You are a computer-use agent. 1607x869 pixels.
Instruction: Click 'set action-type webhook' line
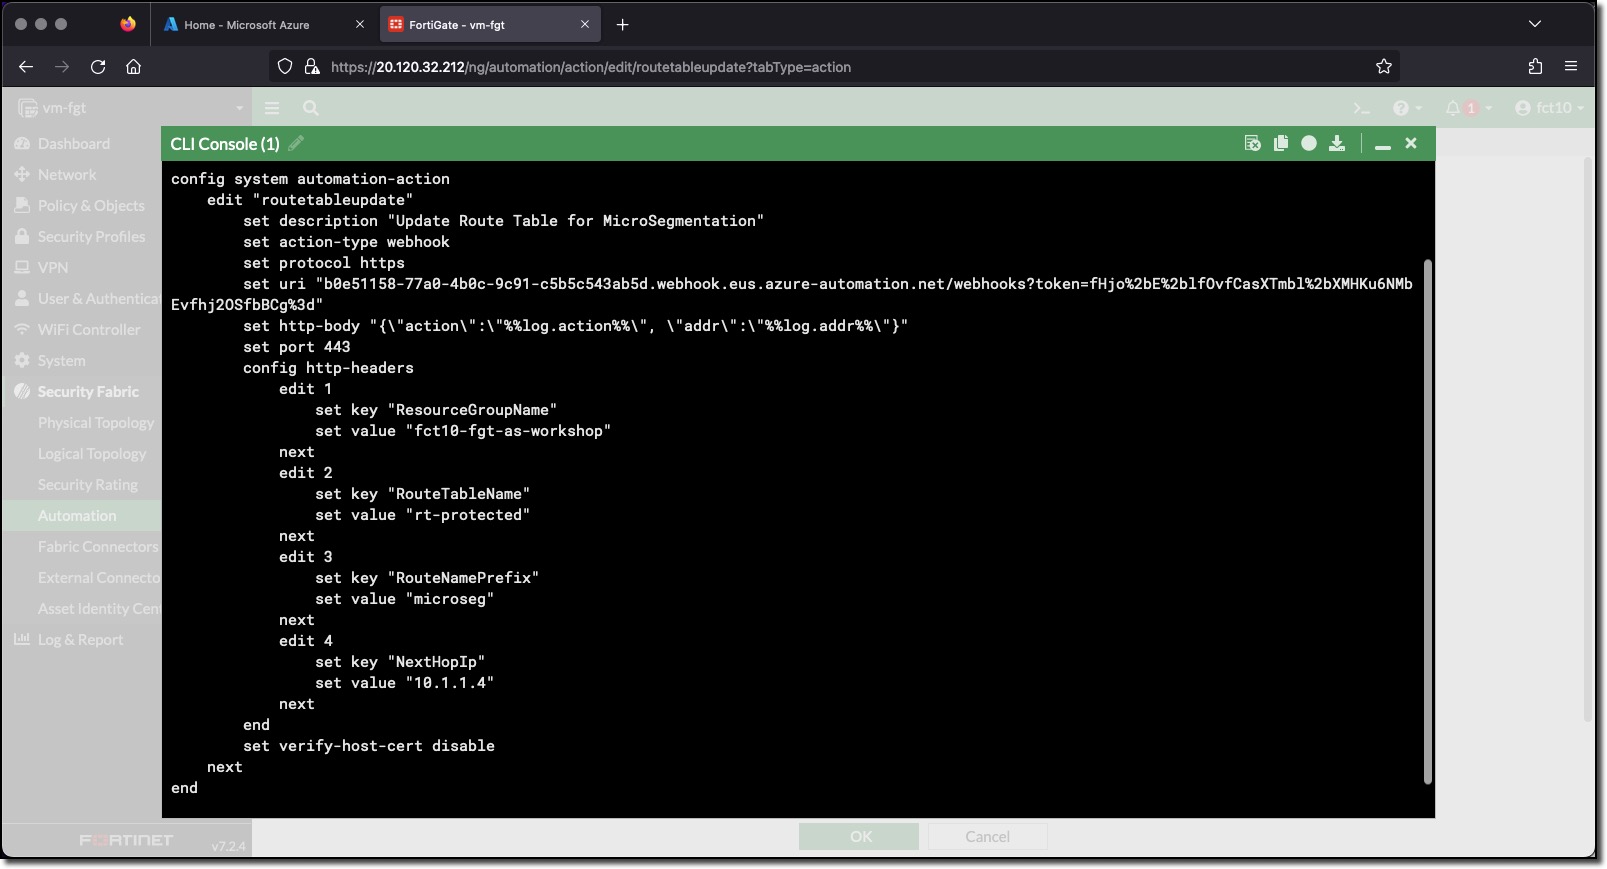pyautogui.click(x=346, y=242)
